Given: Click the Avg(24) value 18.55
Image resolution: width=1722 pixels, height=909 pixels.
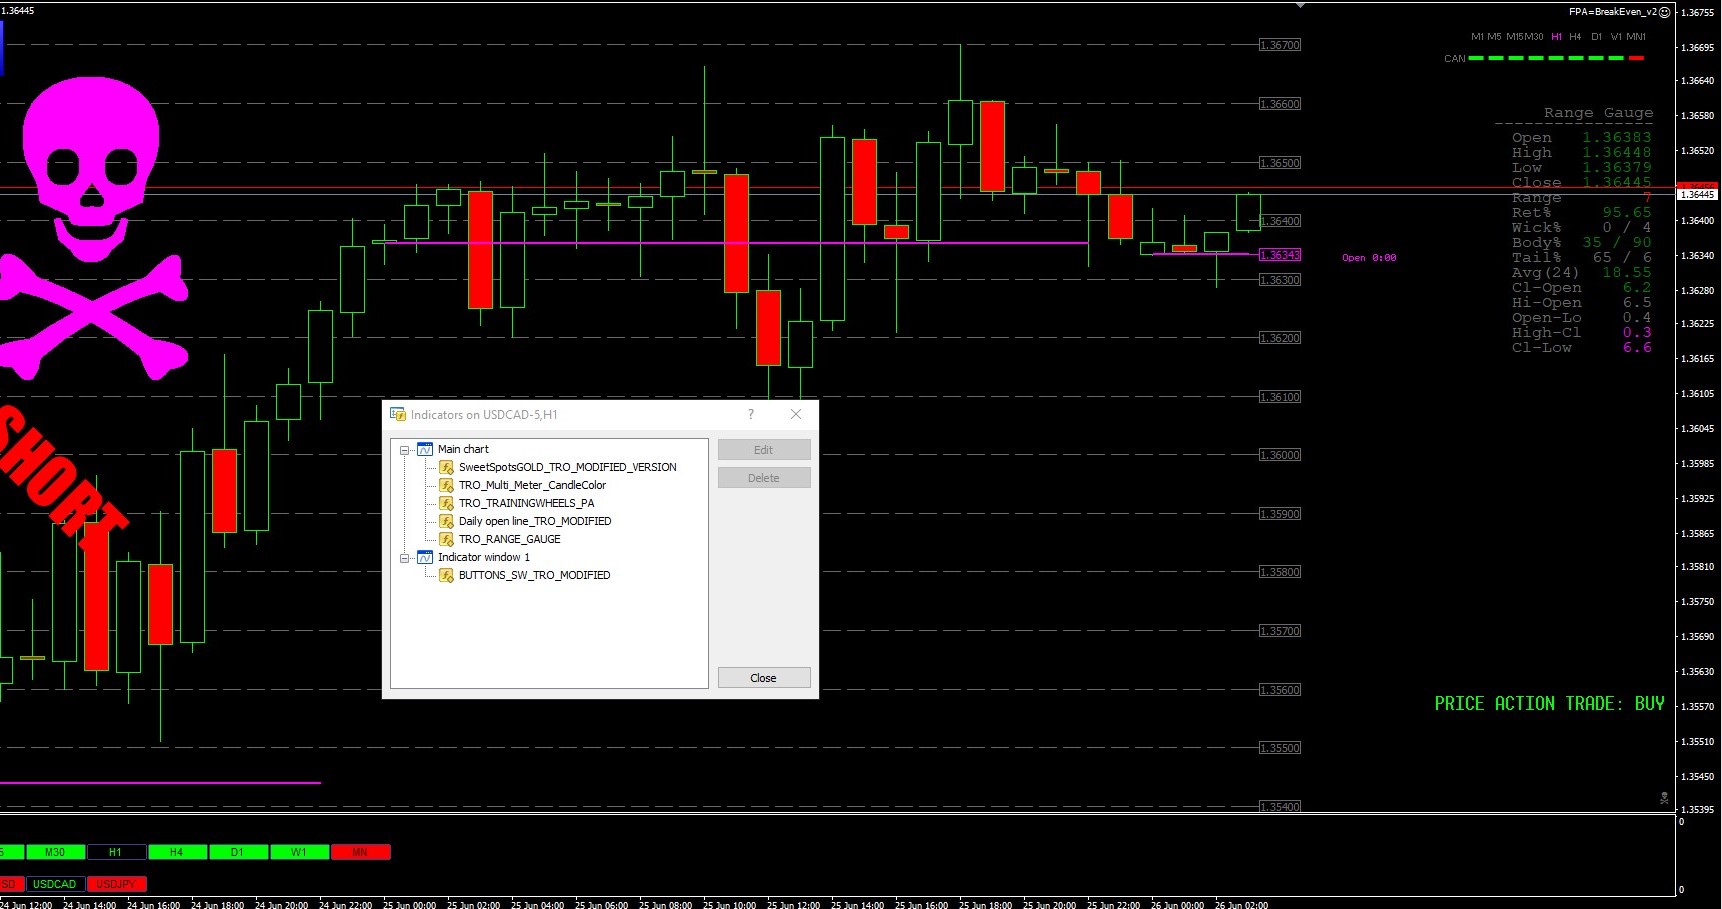Looking at the screenshot, I should point(1627,273).
